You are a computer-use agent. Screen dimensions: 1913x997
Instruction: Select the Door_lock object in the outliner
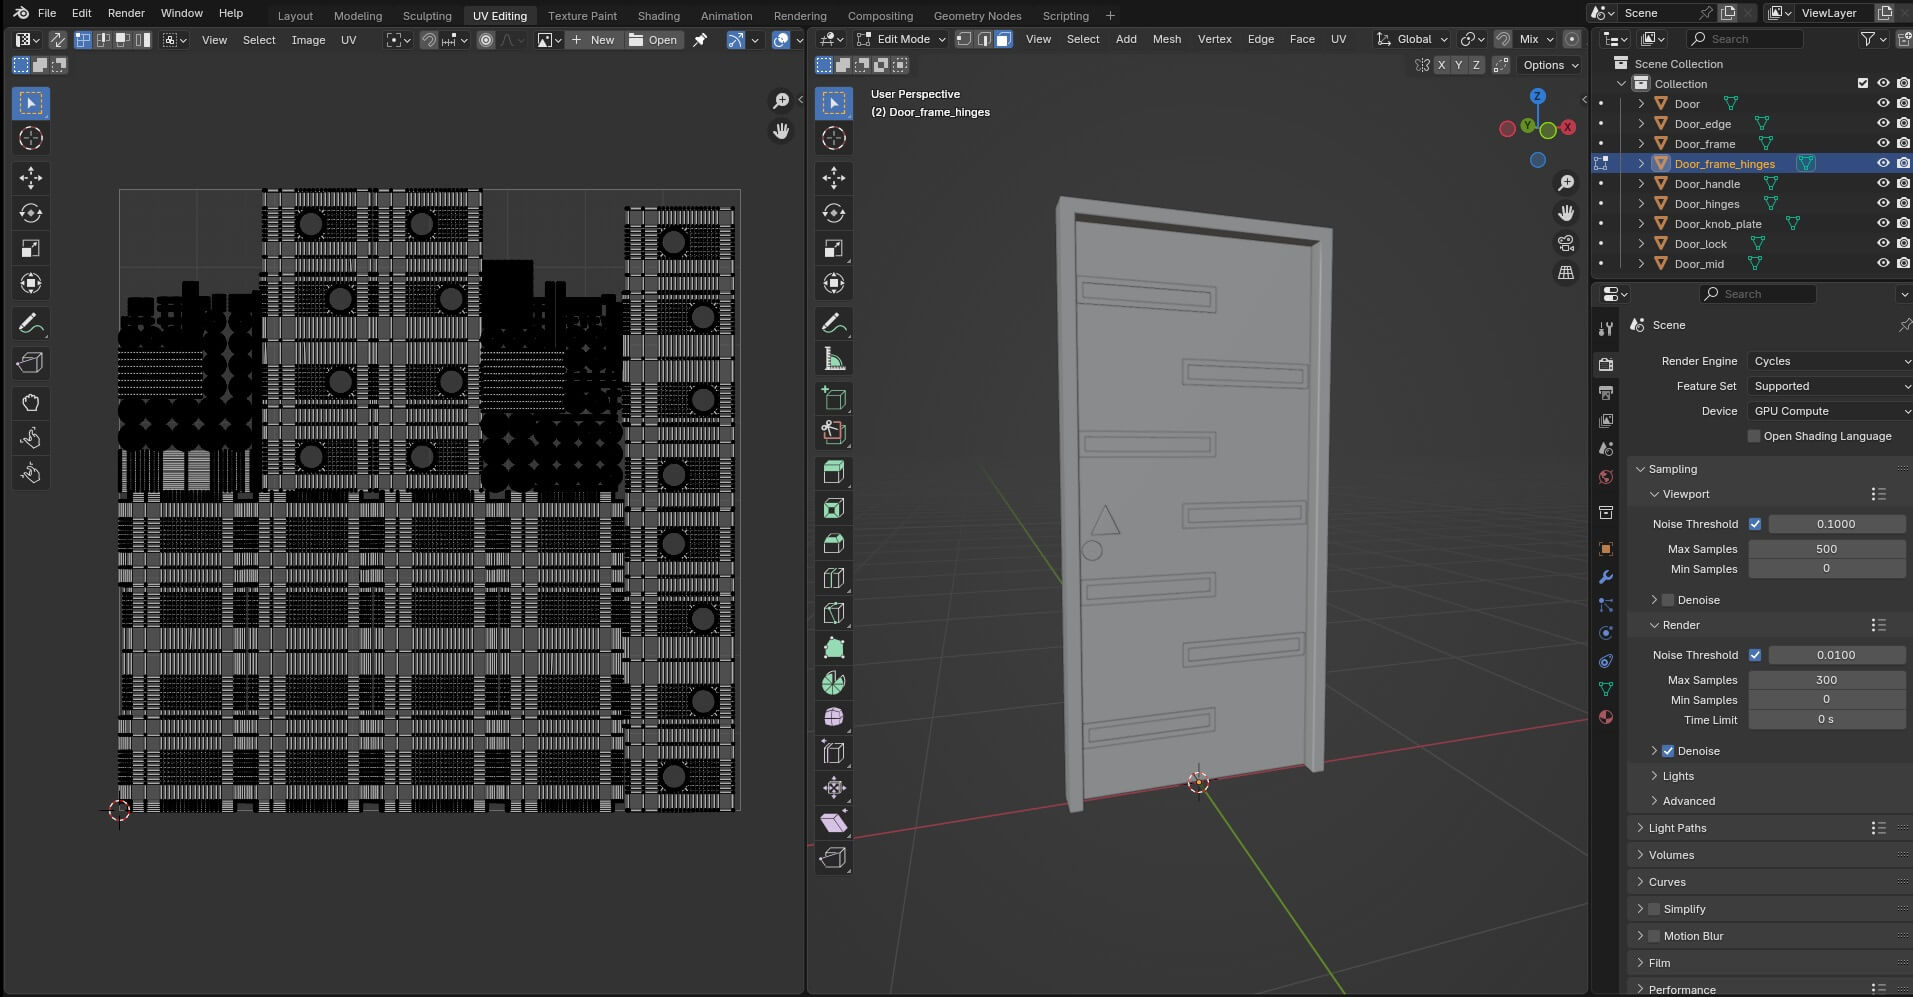tap(1700, 243)
